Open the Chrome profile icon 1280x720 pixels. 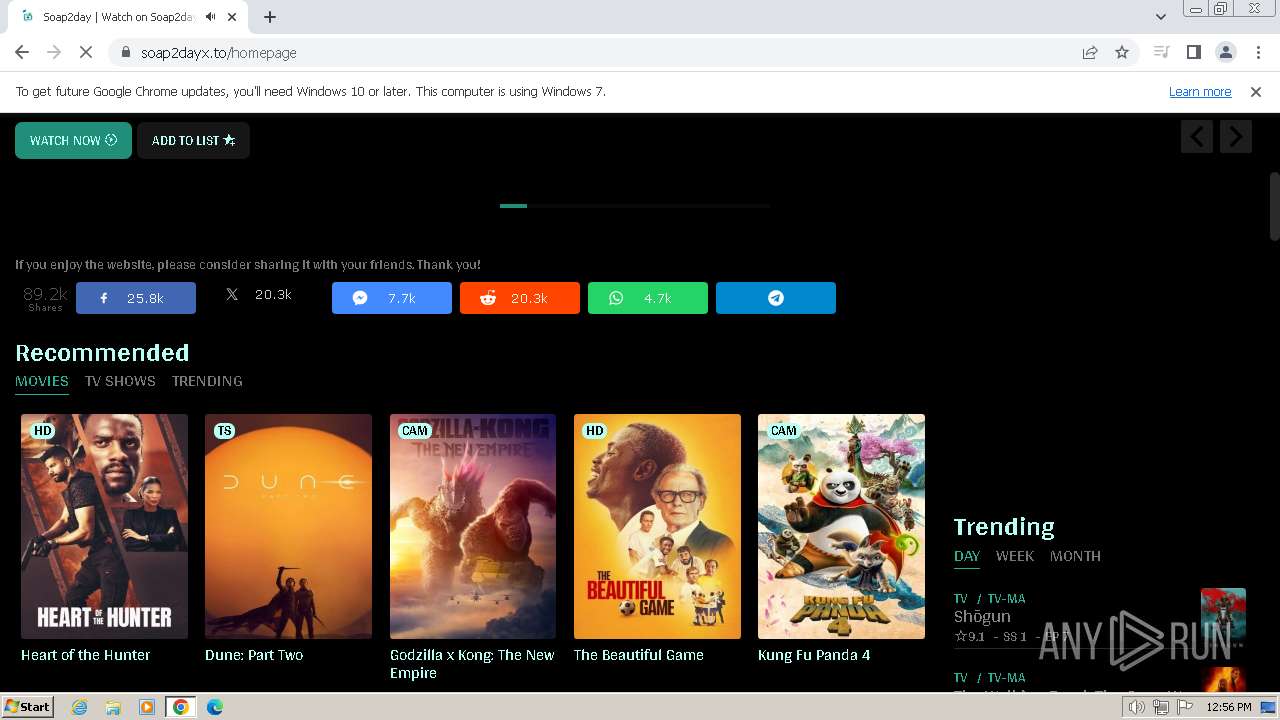coord(1225,52)
